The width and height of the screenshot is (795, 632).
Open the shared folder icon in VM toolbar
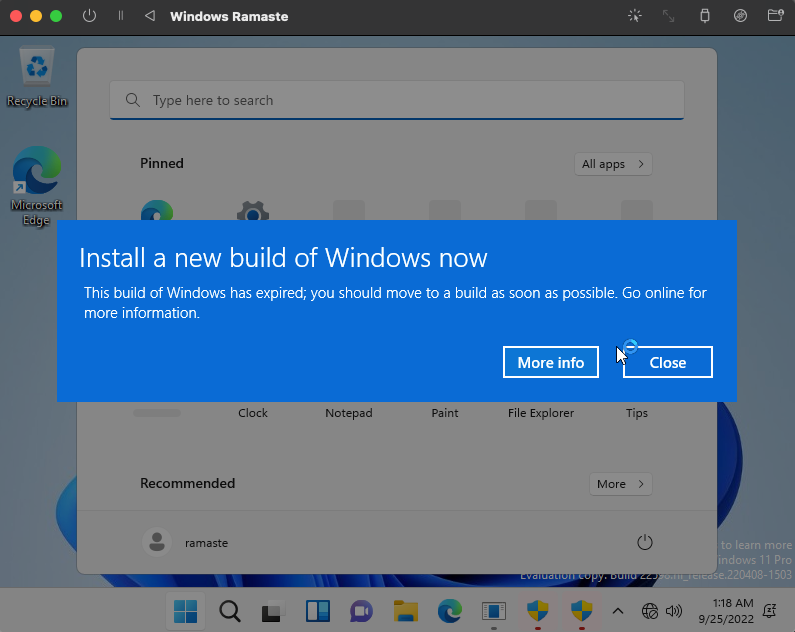(776, 16)
